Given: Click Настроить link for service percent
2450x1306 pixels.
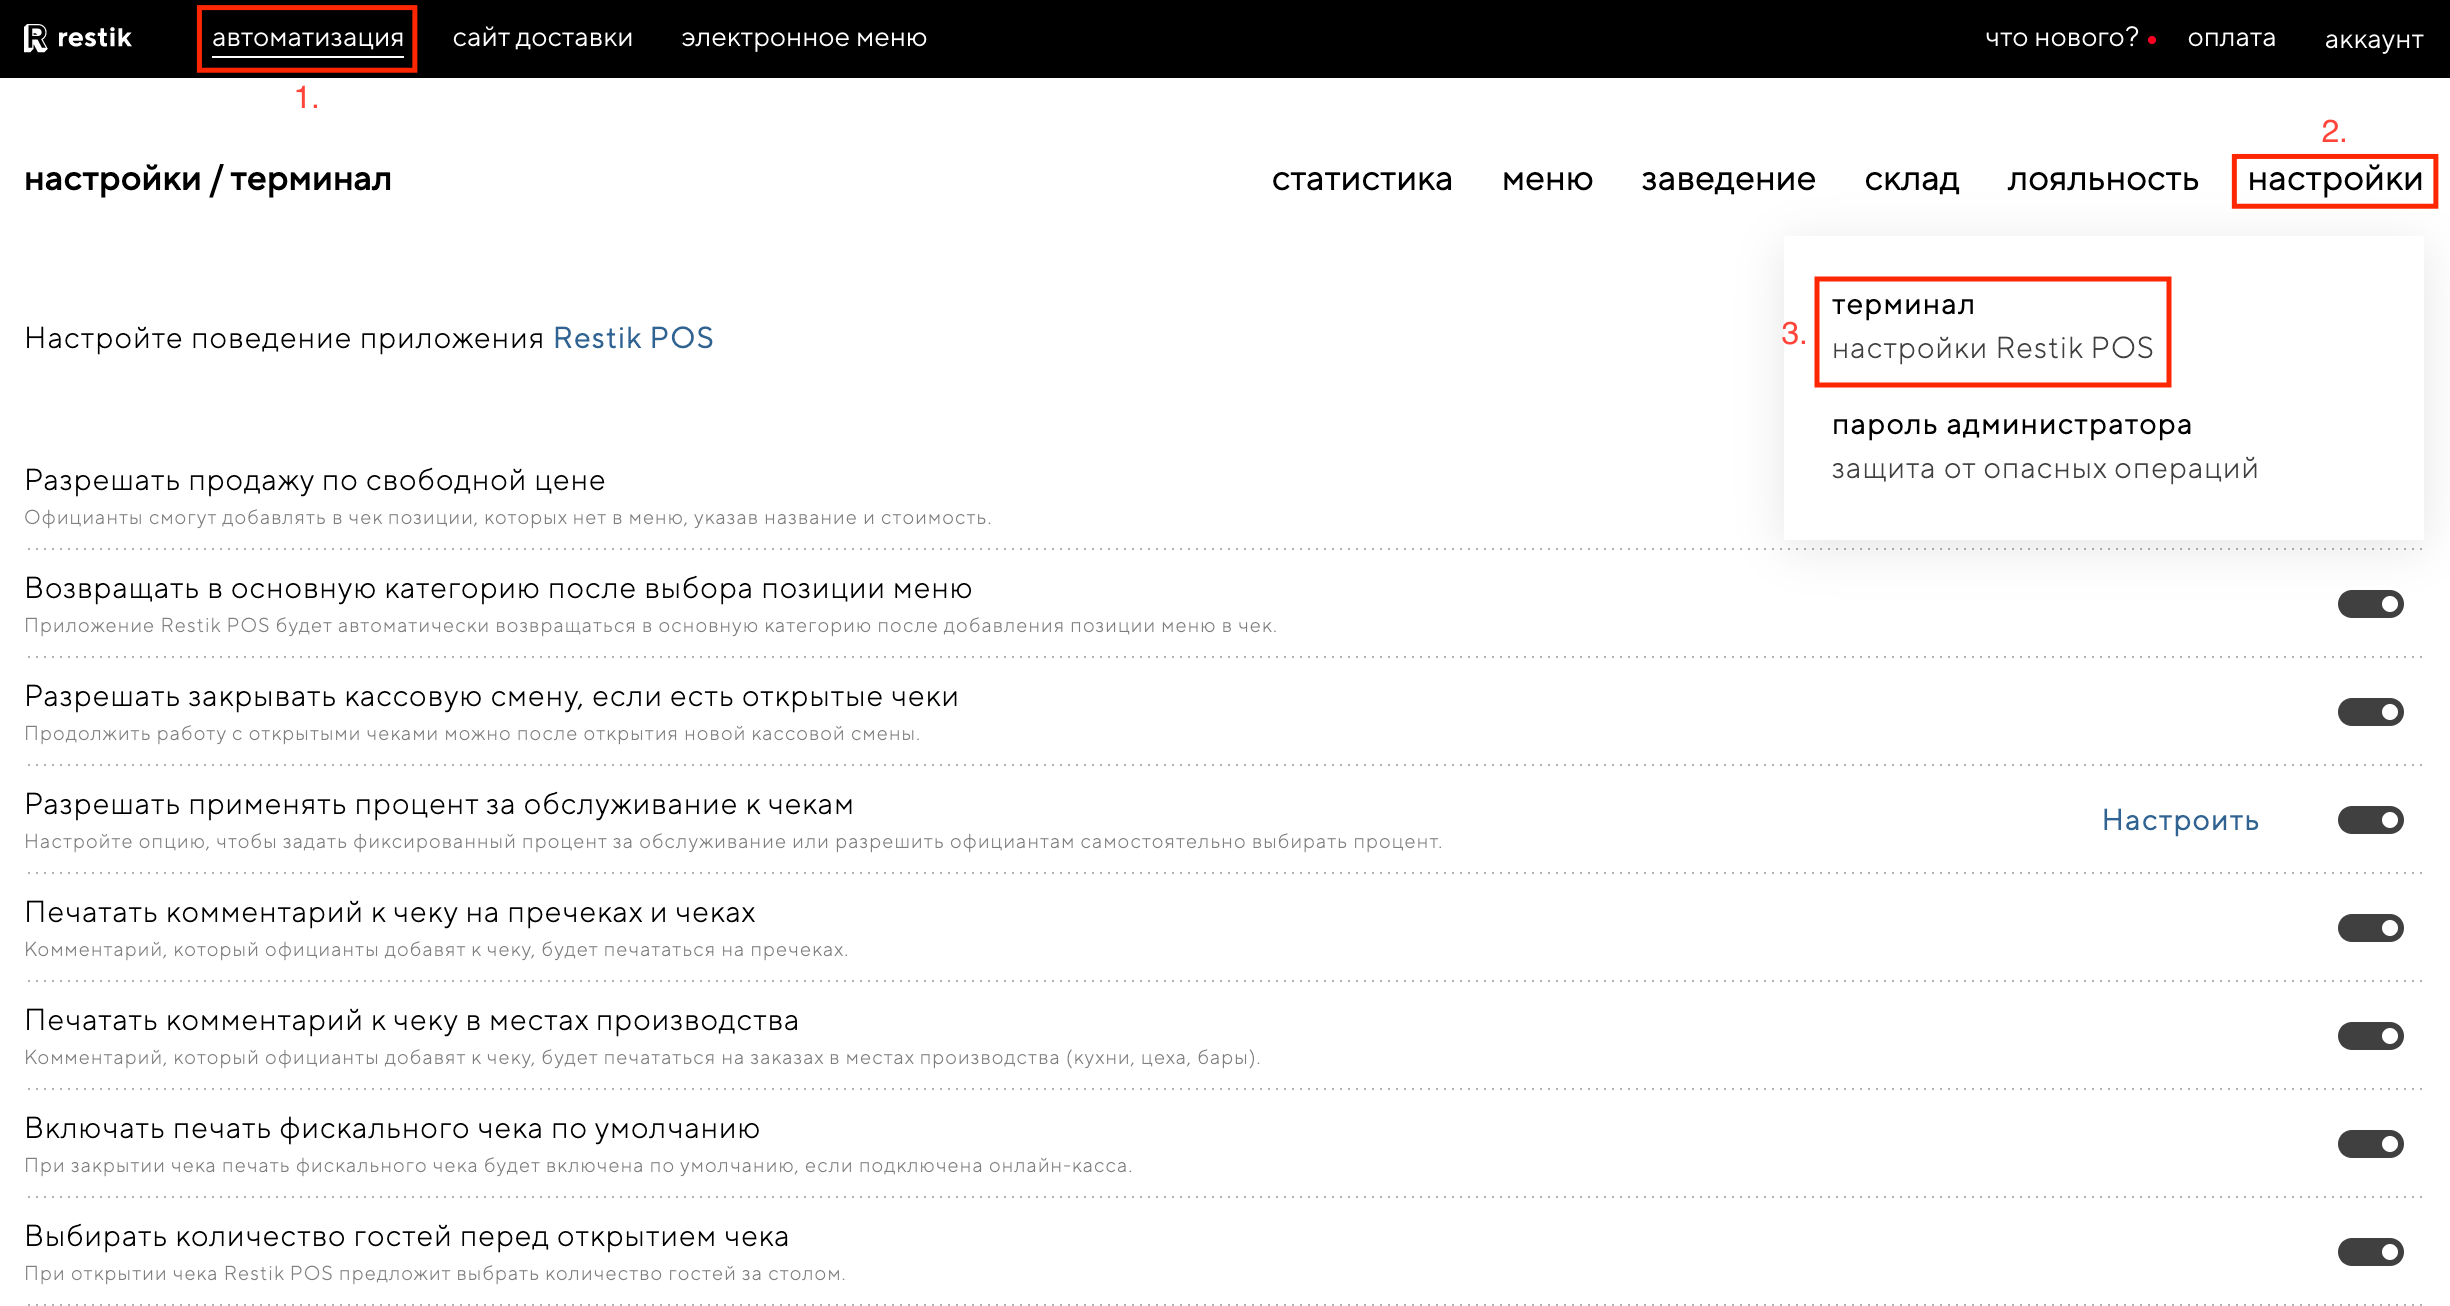Looking at the screenshot, I should [2180, 820].
